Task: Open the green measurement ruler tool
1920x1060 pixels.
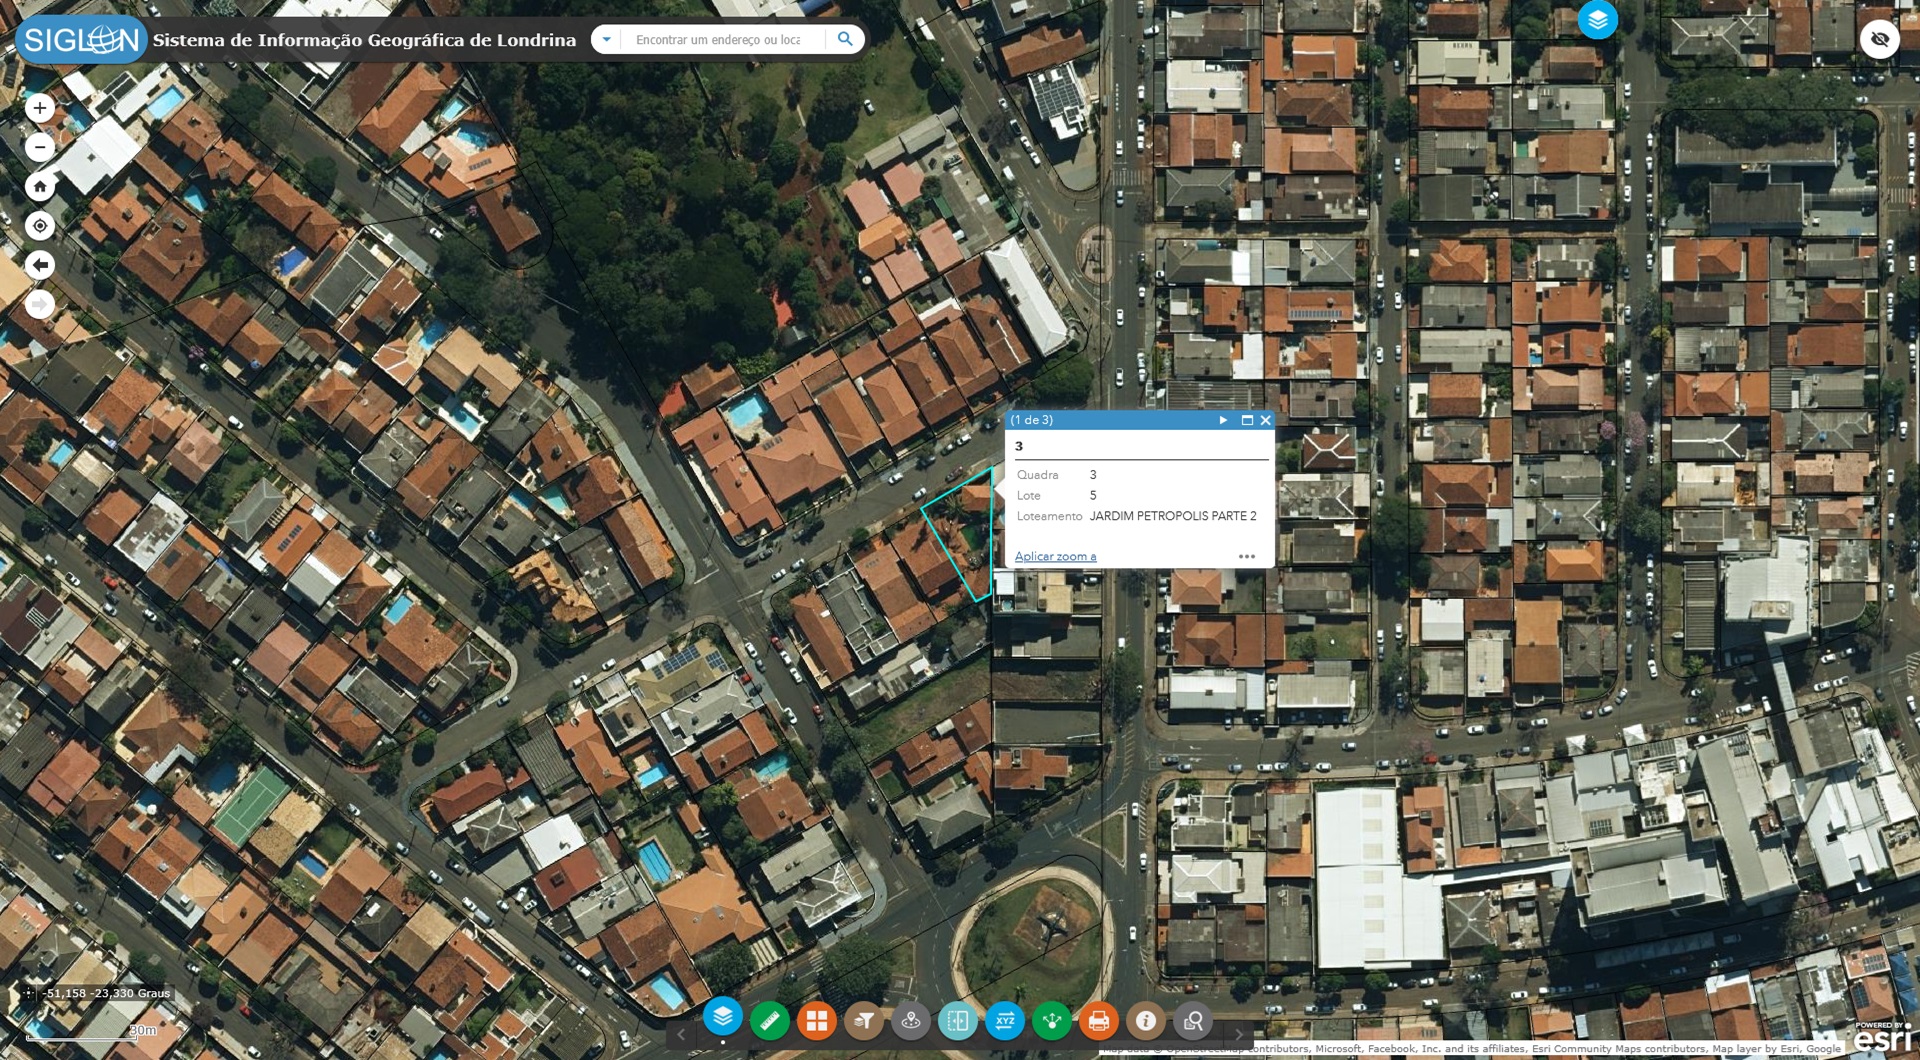Action: pos(770,1021)
